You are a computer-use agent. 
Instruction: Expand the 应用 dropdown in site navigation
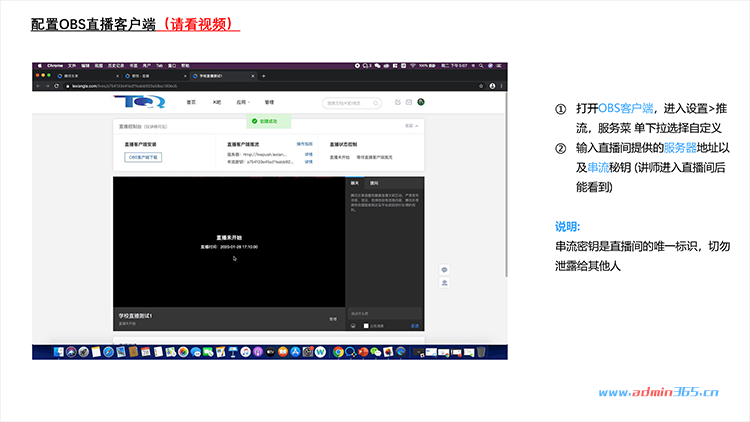tap(243, 102)
